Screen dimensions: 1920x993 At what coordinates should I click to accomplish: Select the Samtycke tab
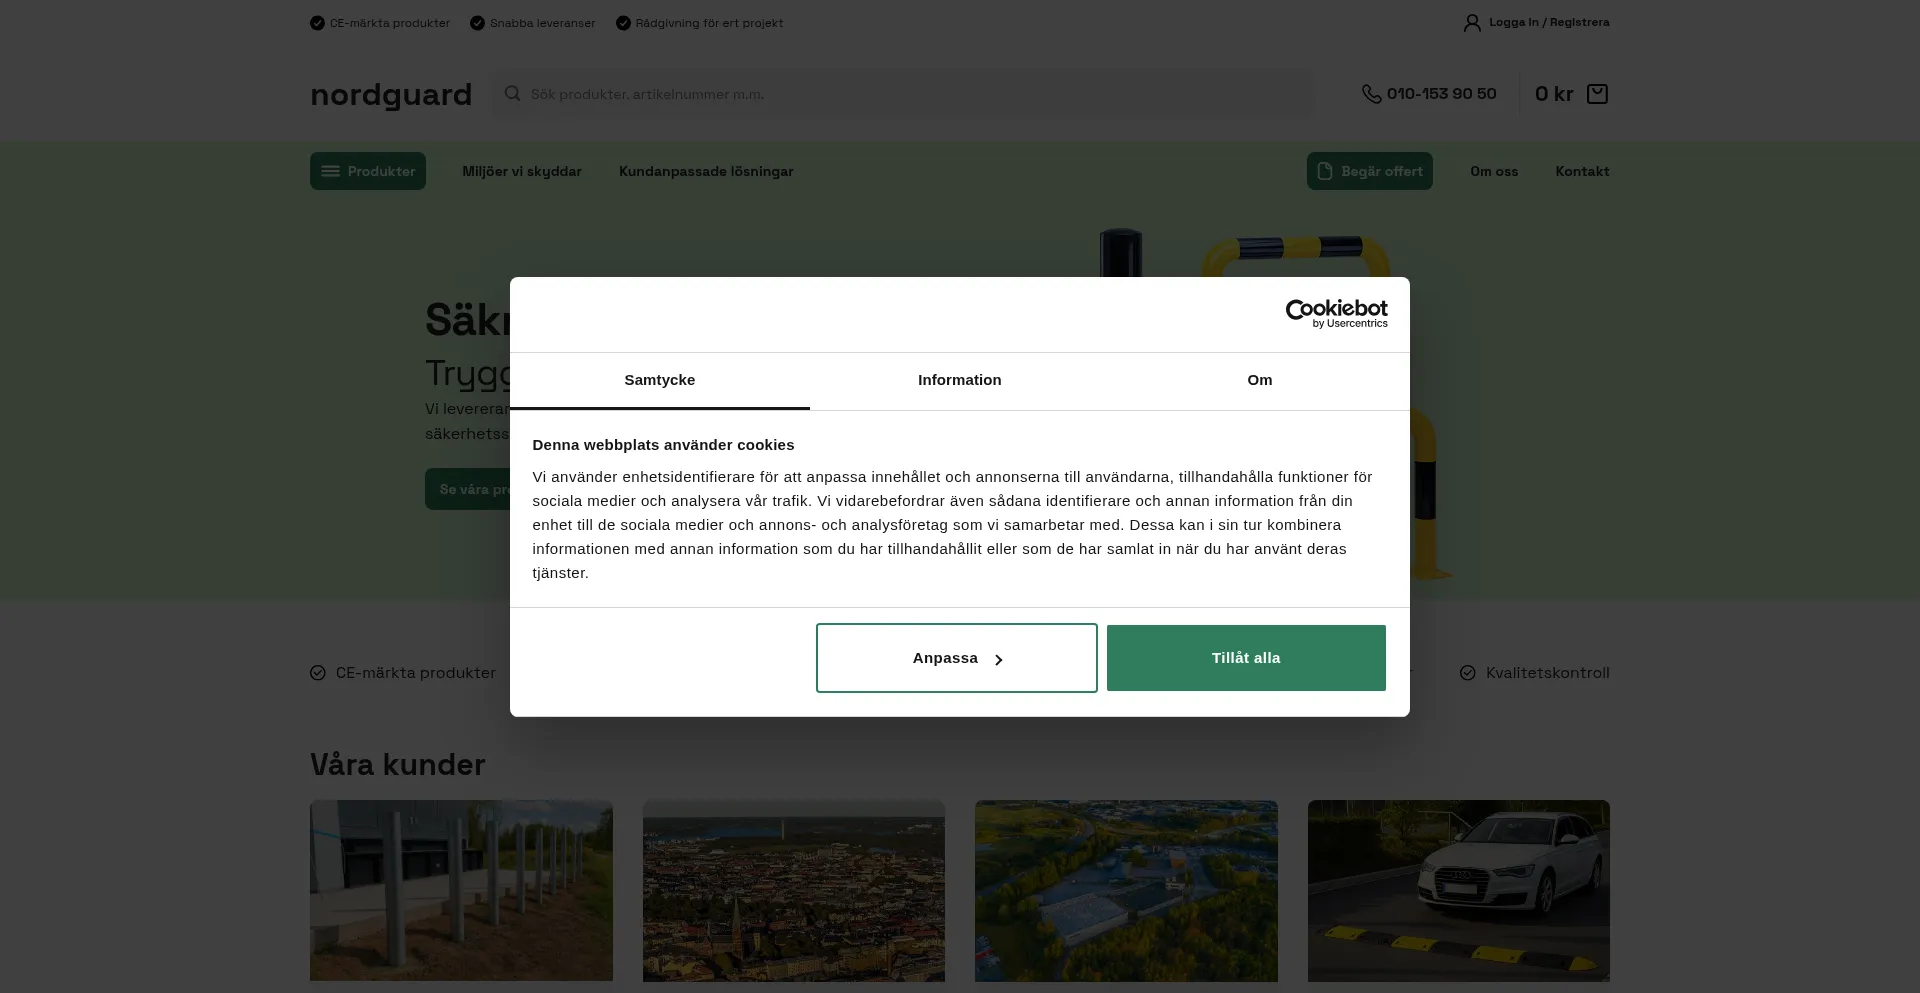[x=659, y=380]
